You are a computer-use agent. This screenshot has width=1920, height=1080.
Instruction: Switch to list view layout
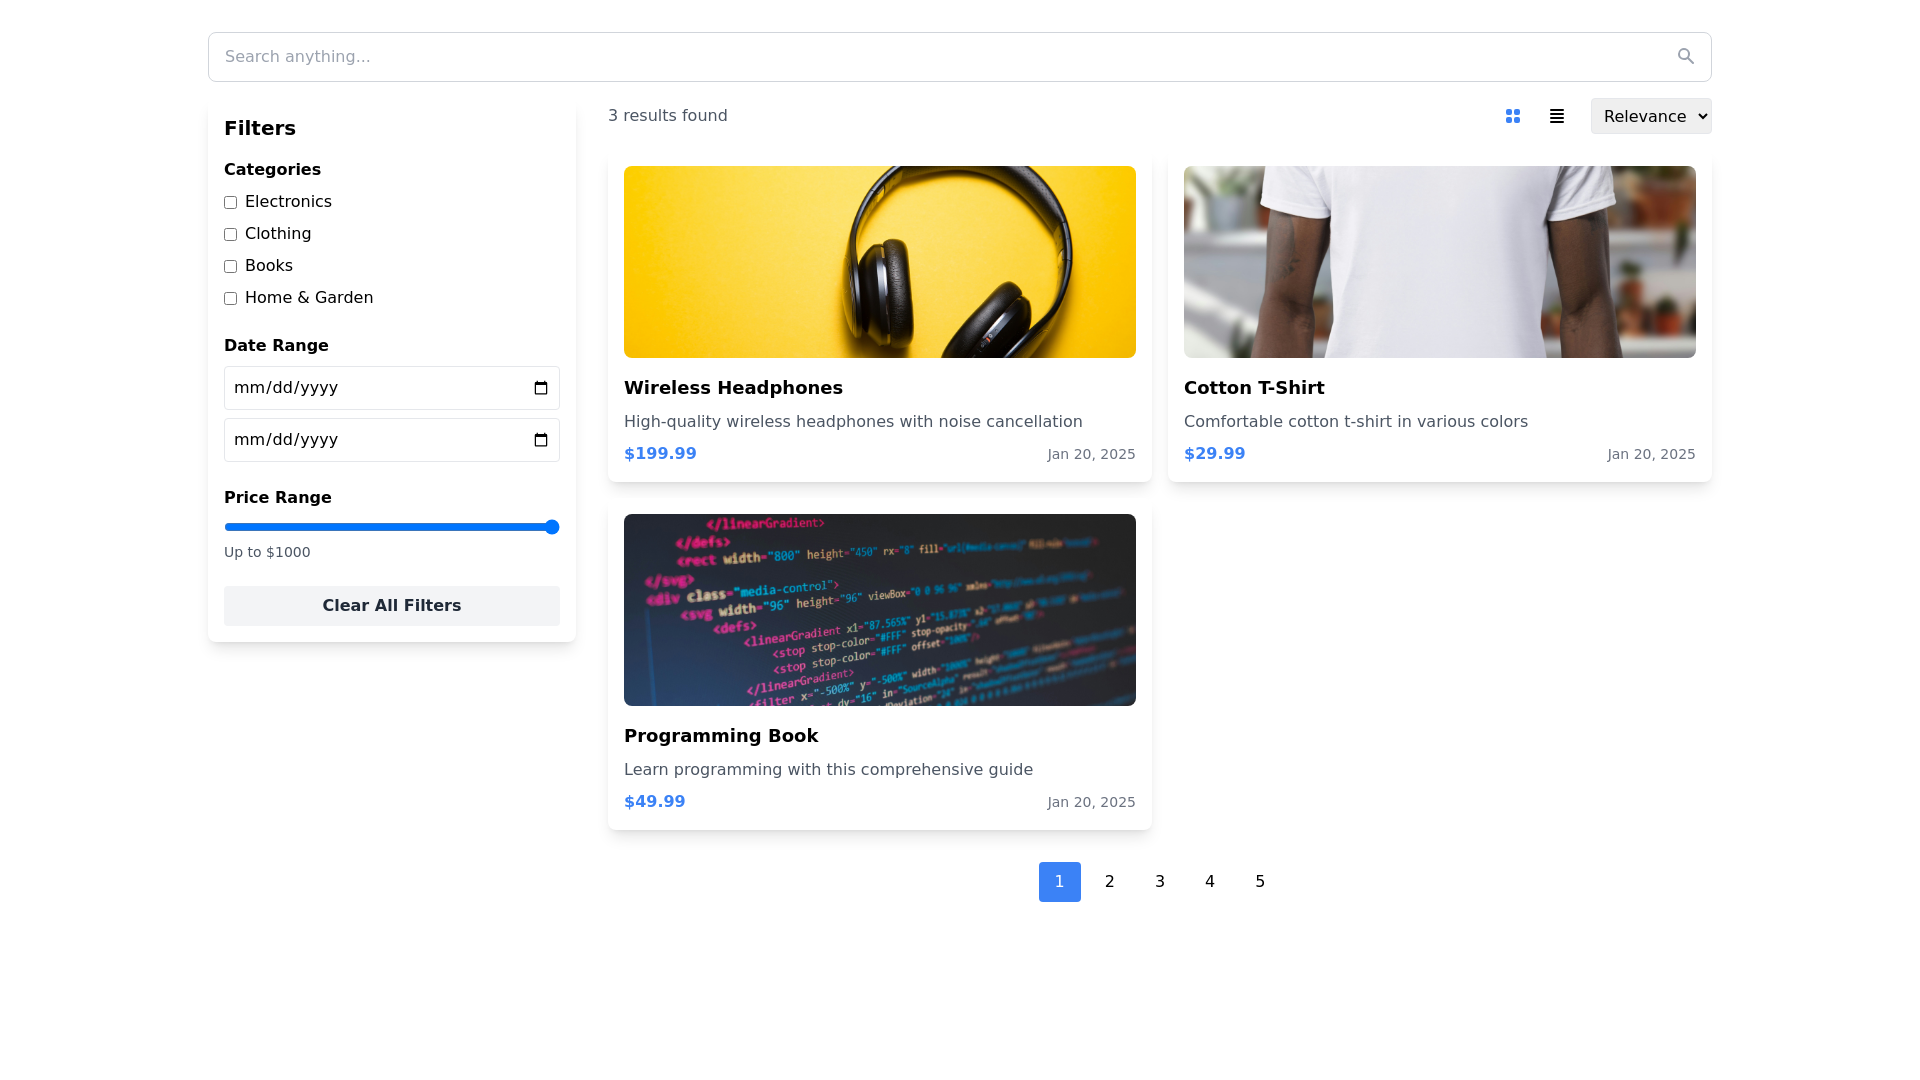1557,116
